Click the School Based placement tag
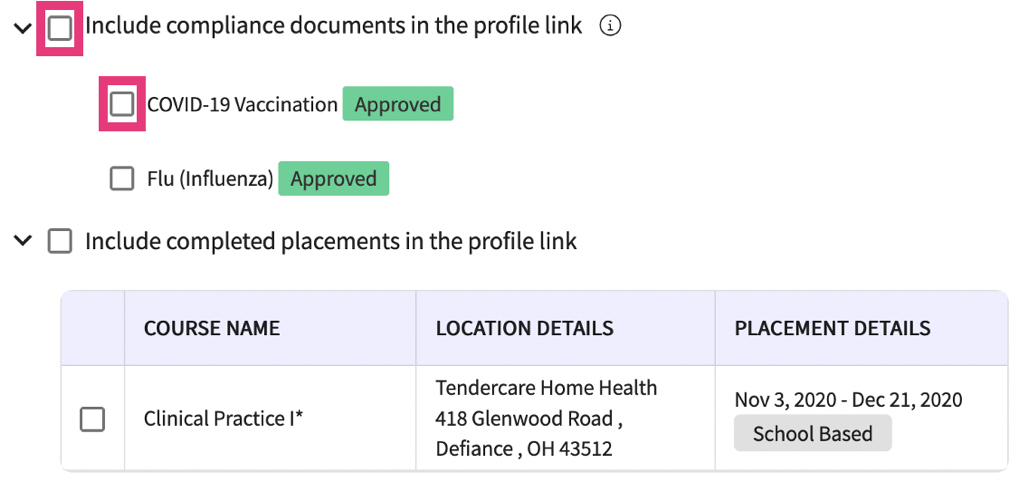1019x482 pixels. pyautogui.click(x=812, y=434)
